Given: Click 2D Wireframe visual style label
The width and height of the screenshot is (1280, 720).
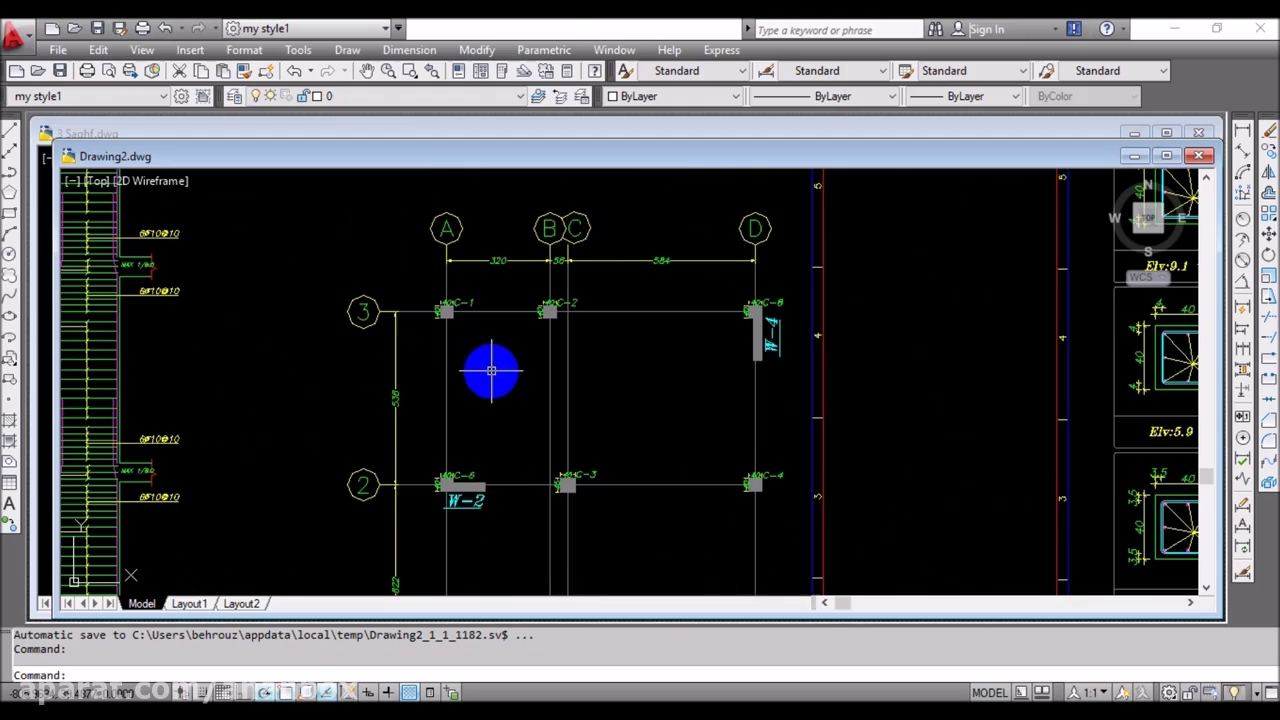Looking at the screenshot, I should click(151, 181).
